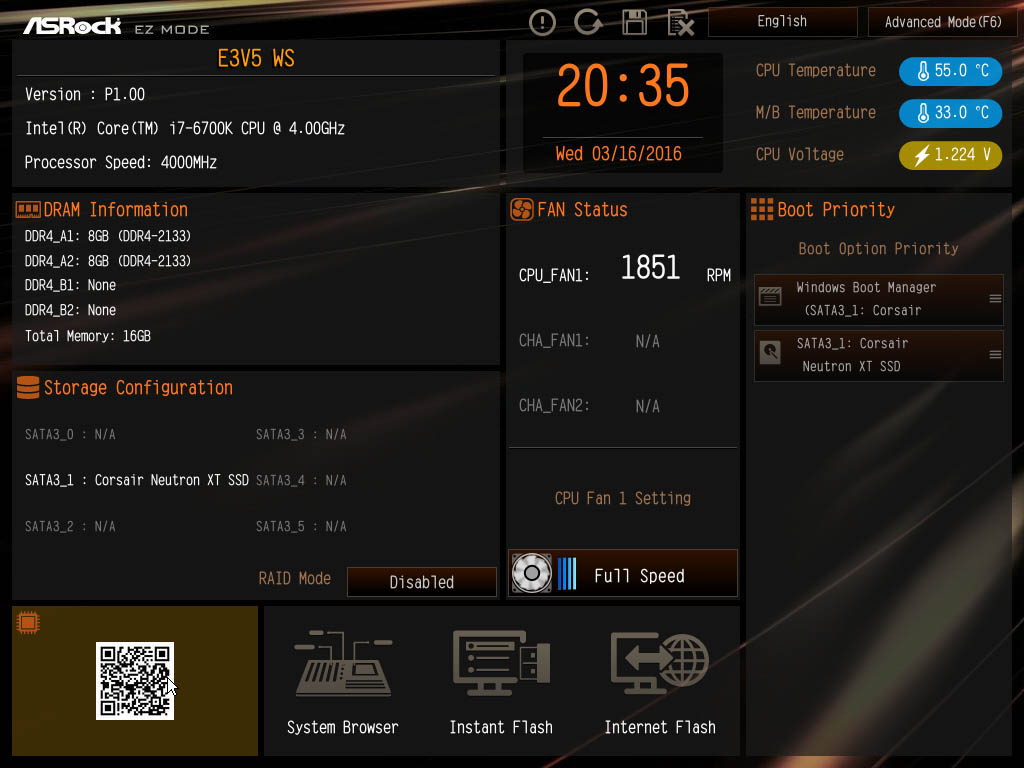This screenshot has width=1024, height=768.
Task: Click the exclamation info icon in top bar
Action: (542, 23)
